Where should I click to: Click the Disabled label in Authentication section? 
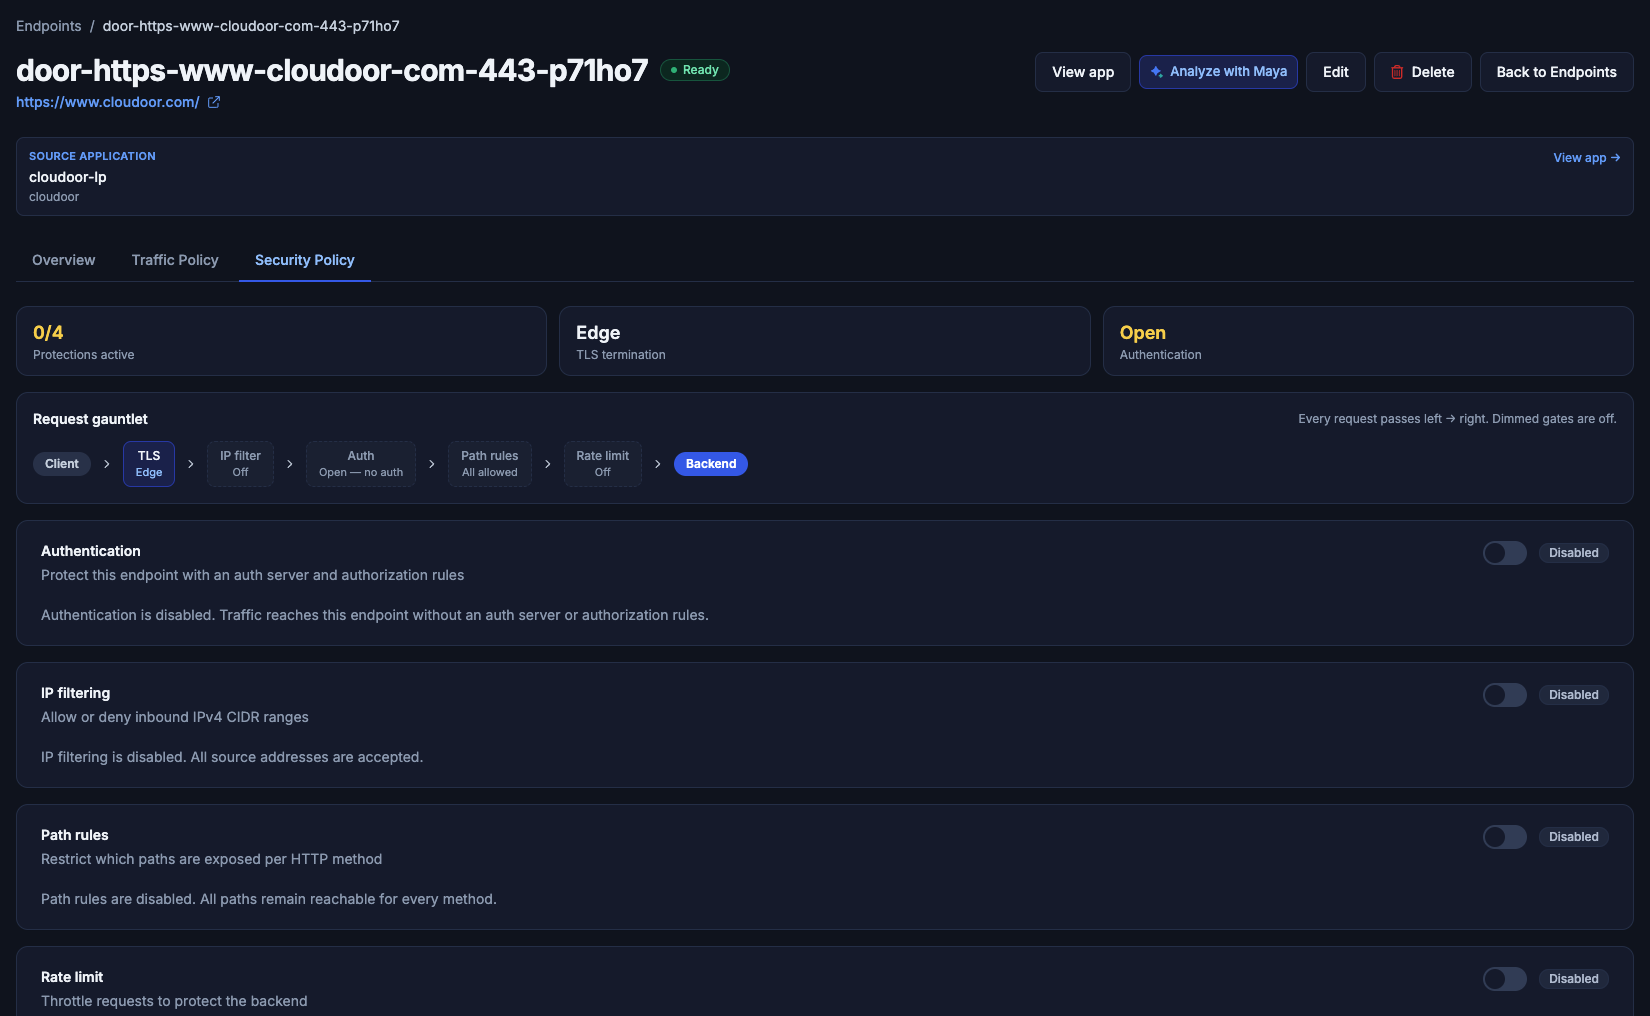coord(1574,553)
